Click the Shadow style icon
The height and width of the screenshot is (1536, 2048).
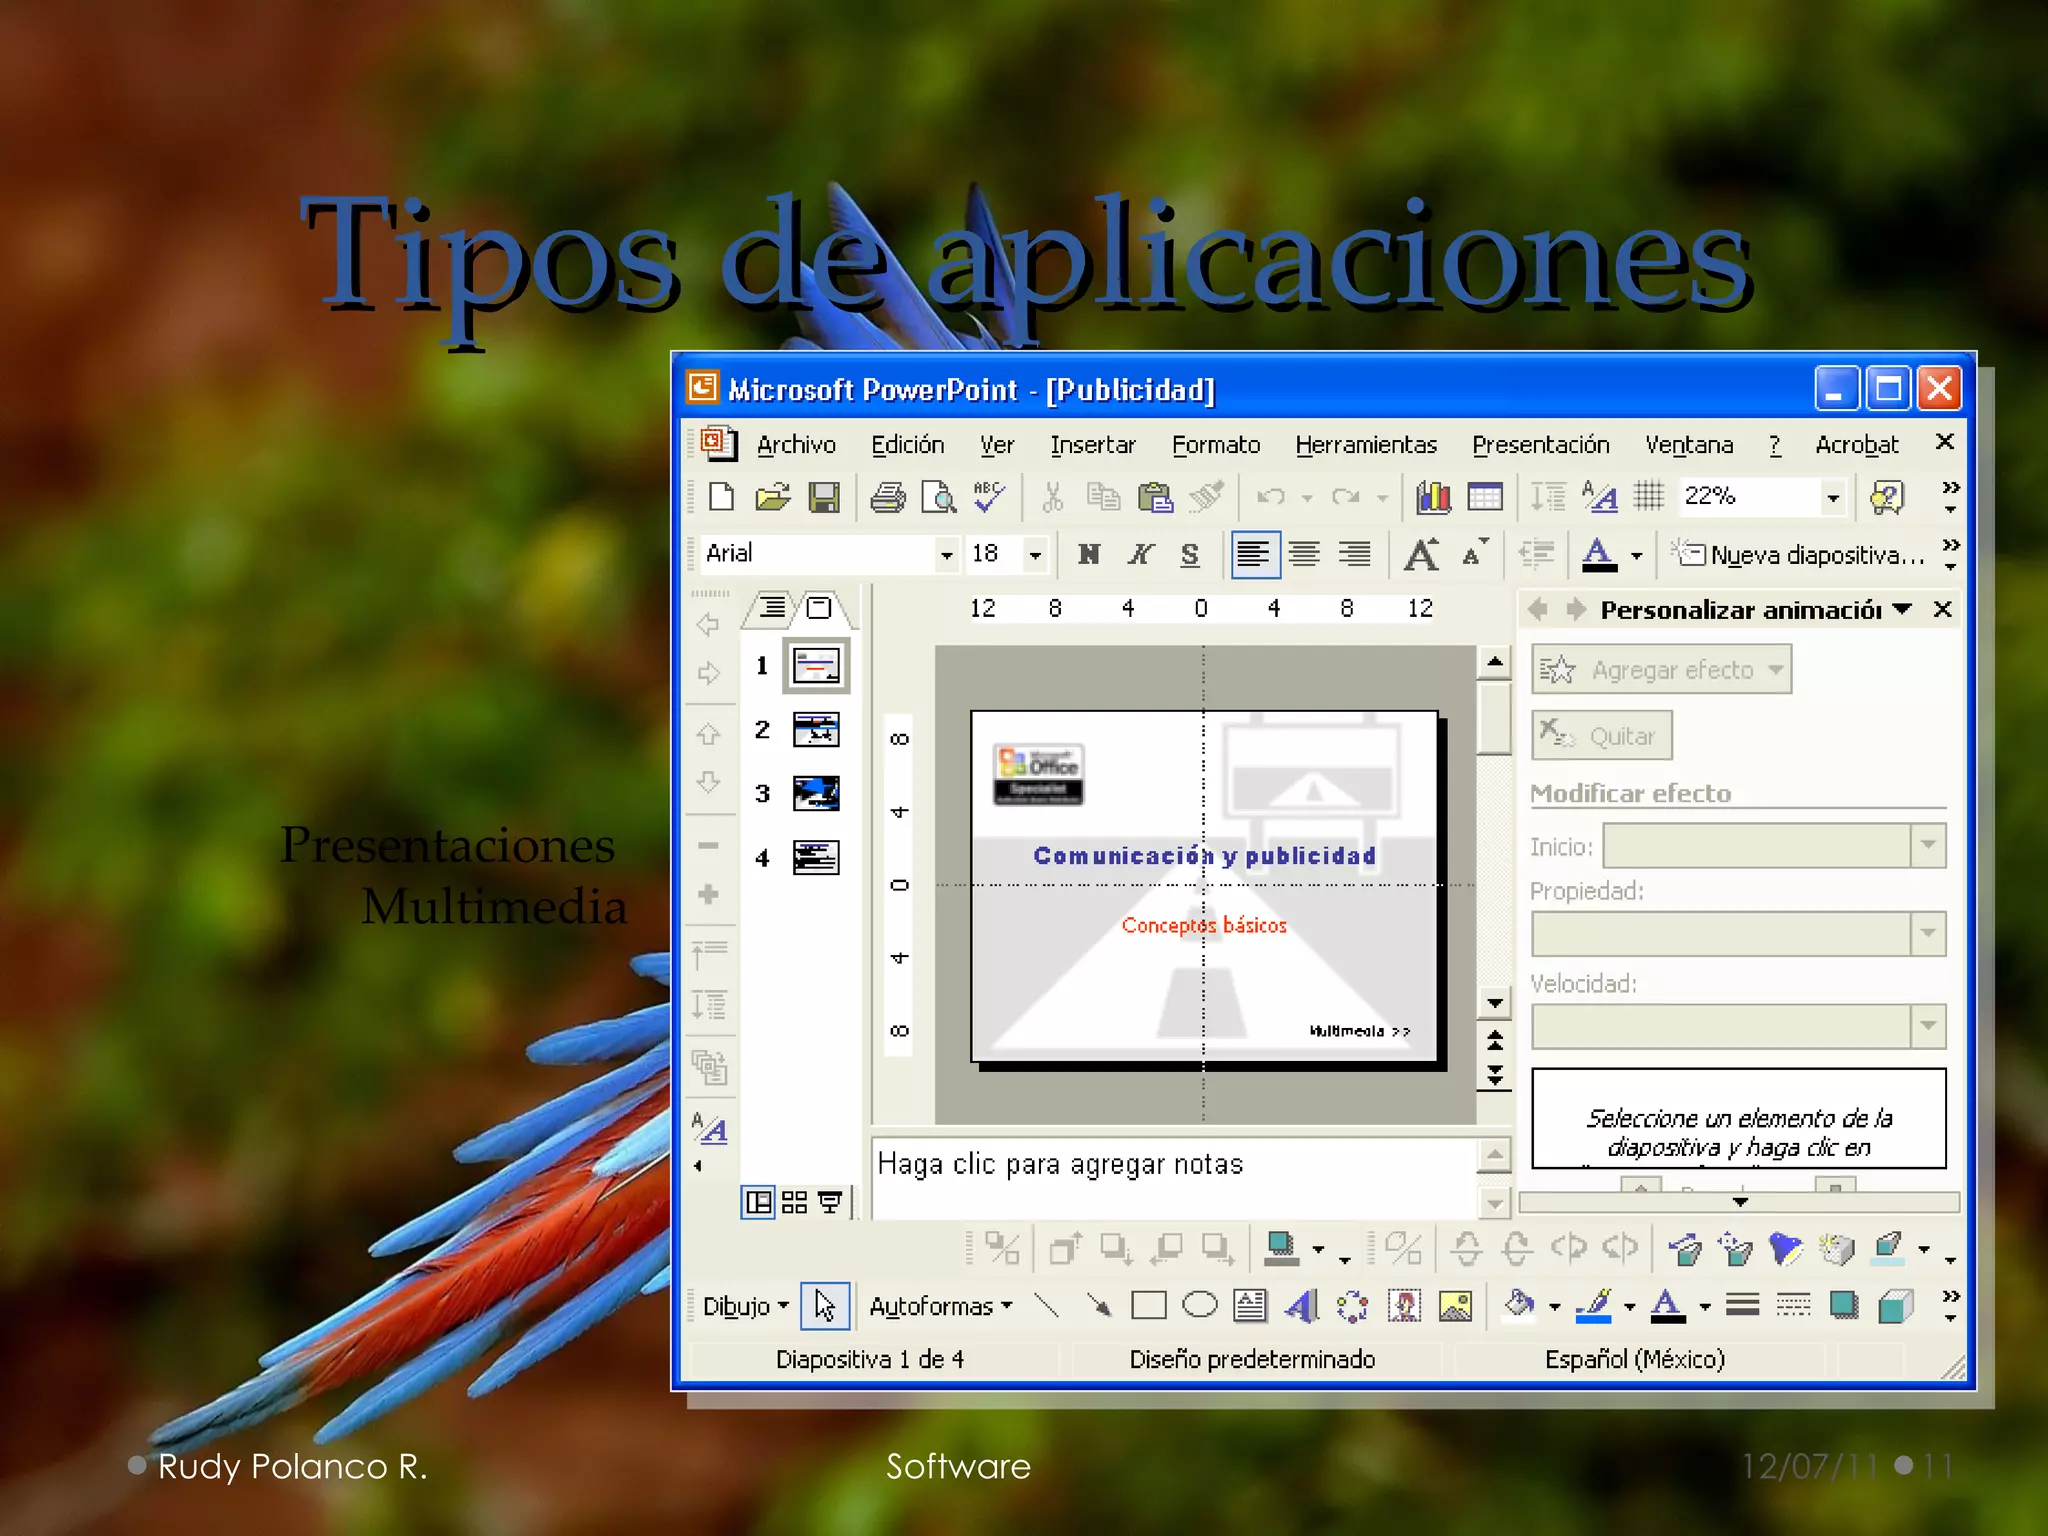coord(1844,1305)
